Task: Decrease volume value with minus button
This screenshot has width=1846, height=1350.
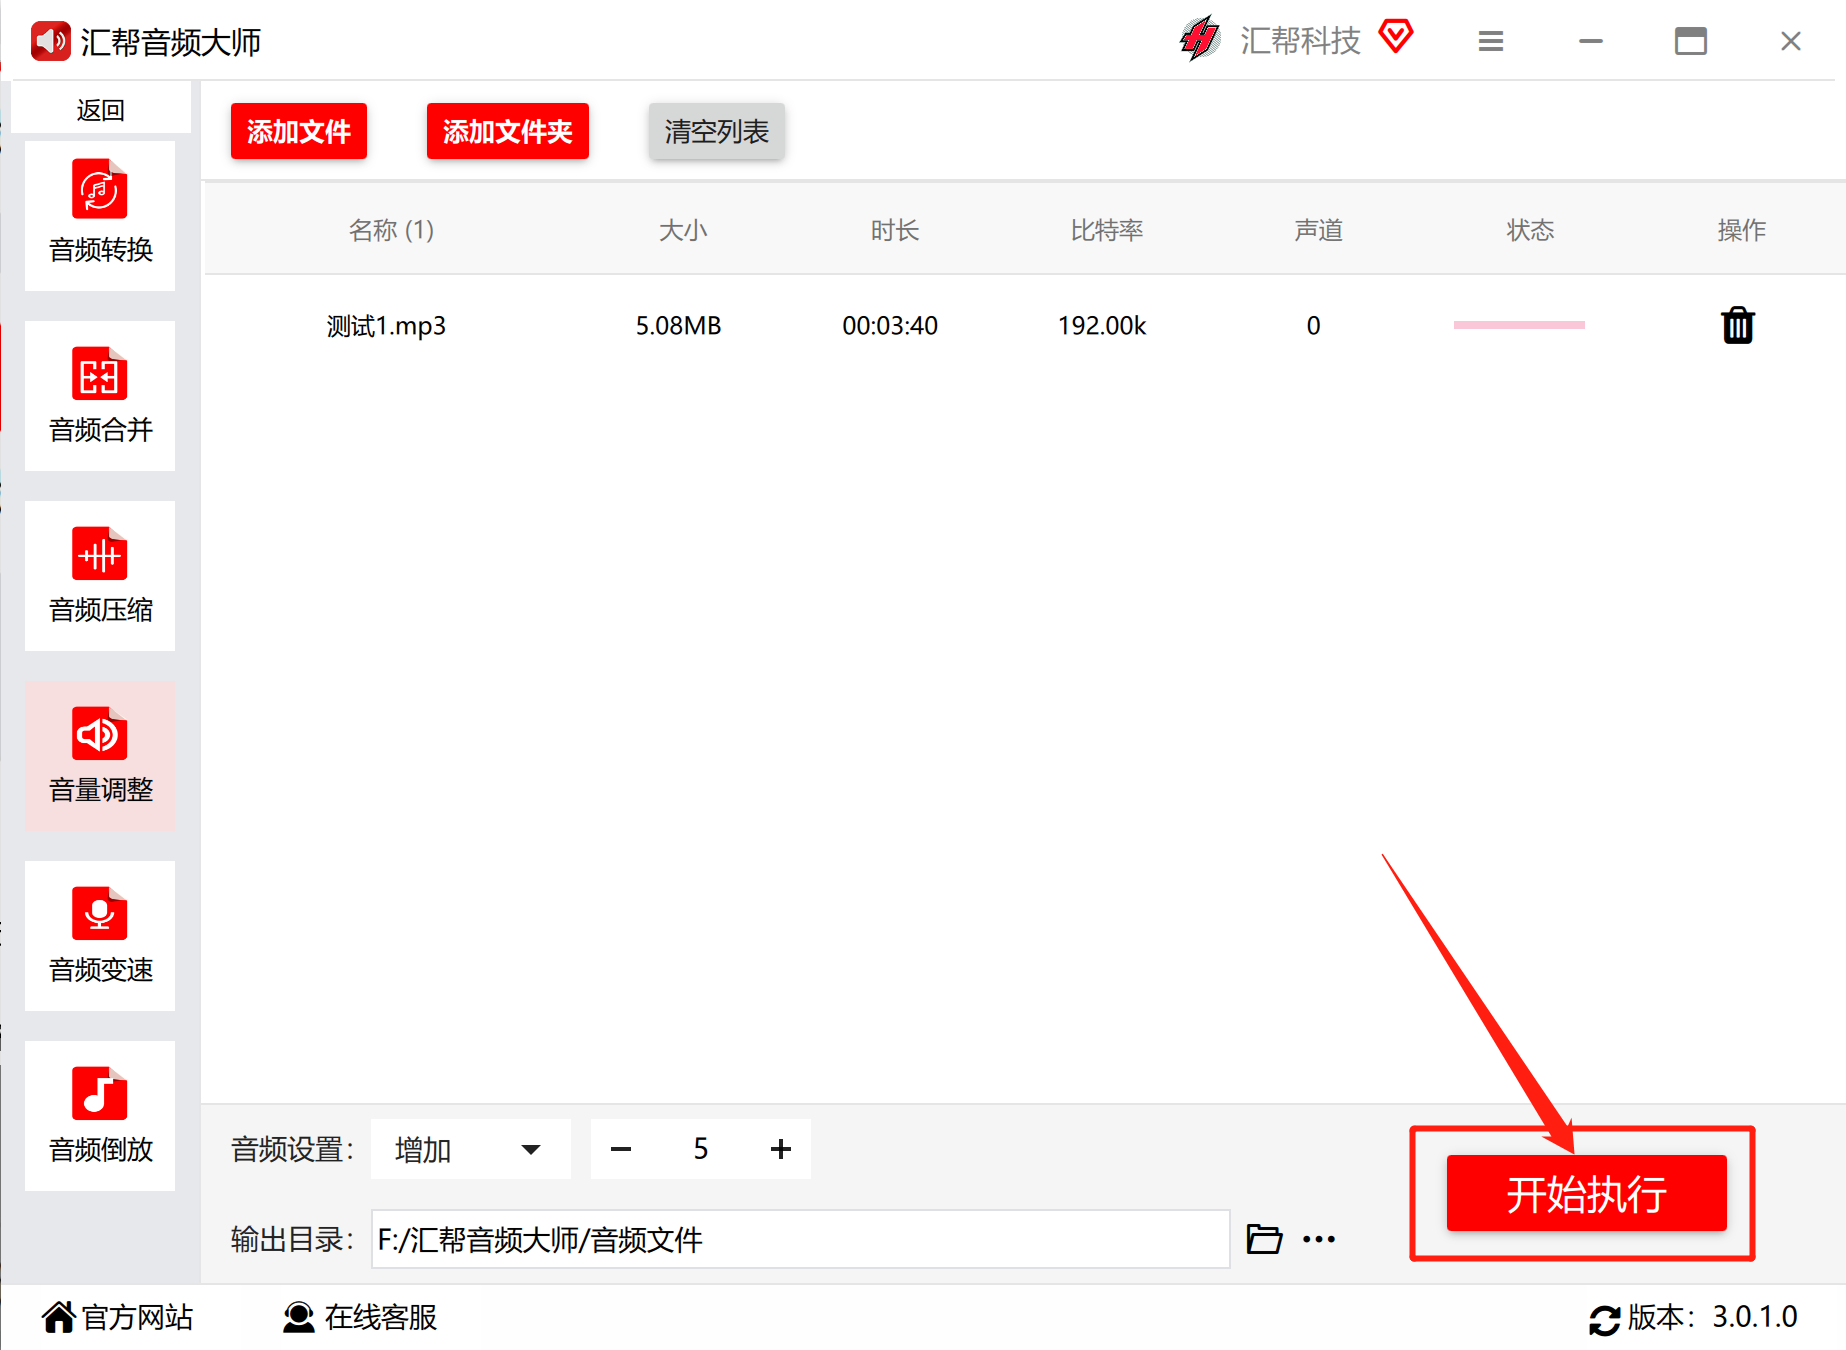Action: [621, 1149]
